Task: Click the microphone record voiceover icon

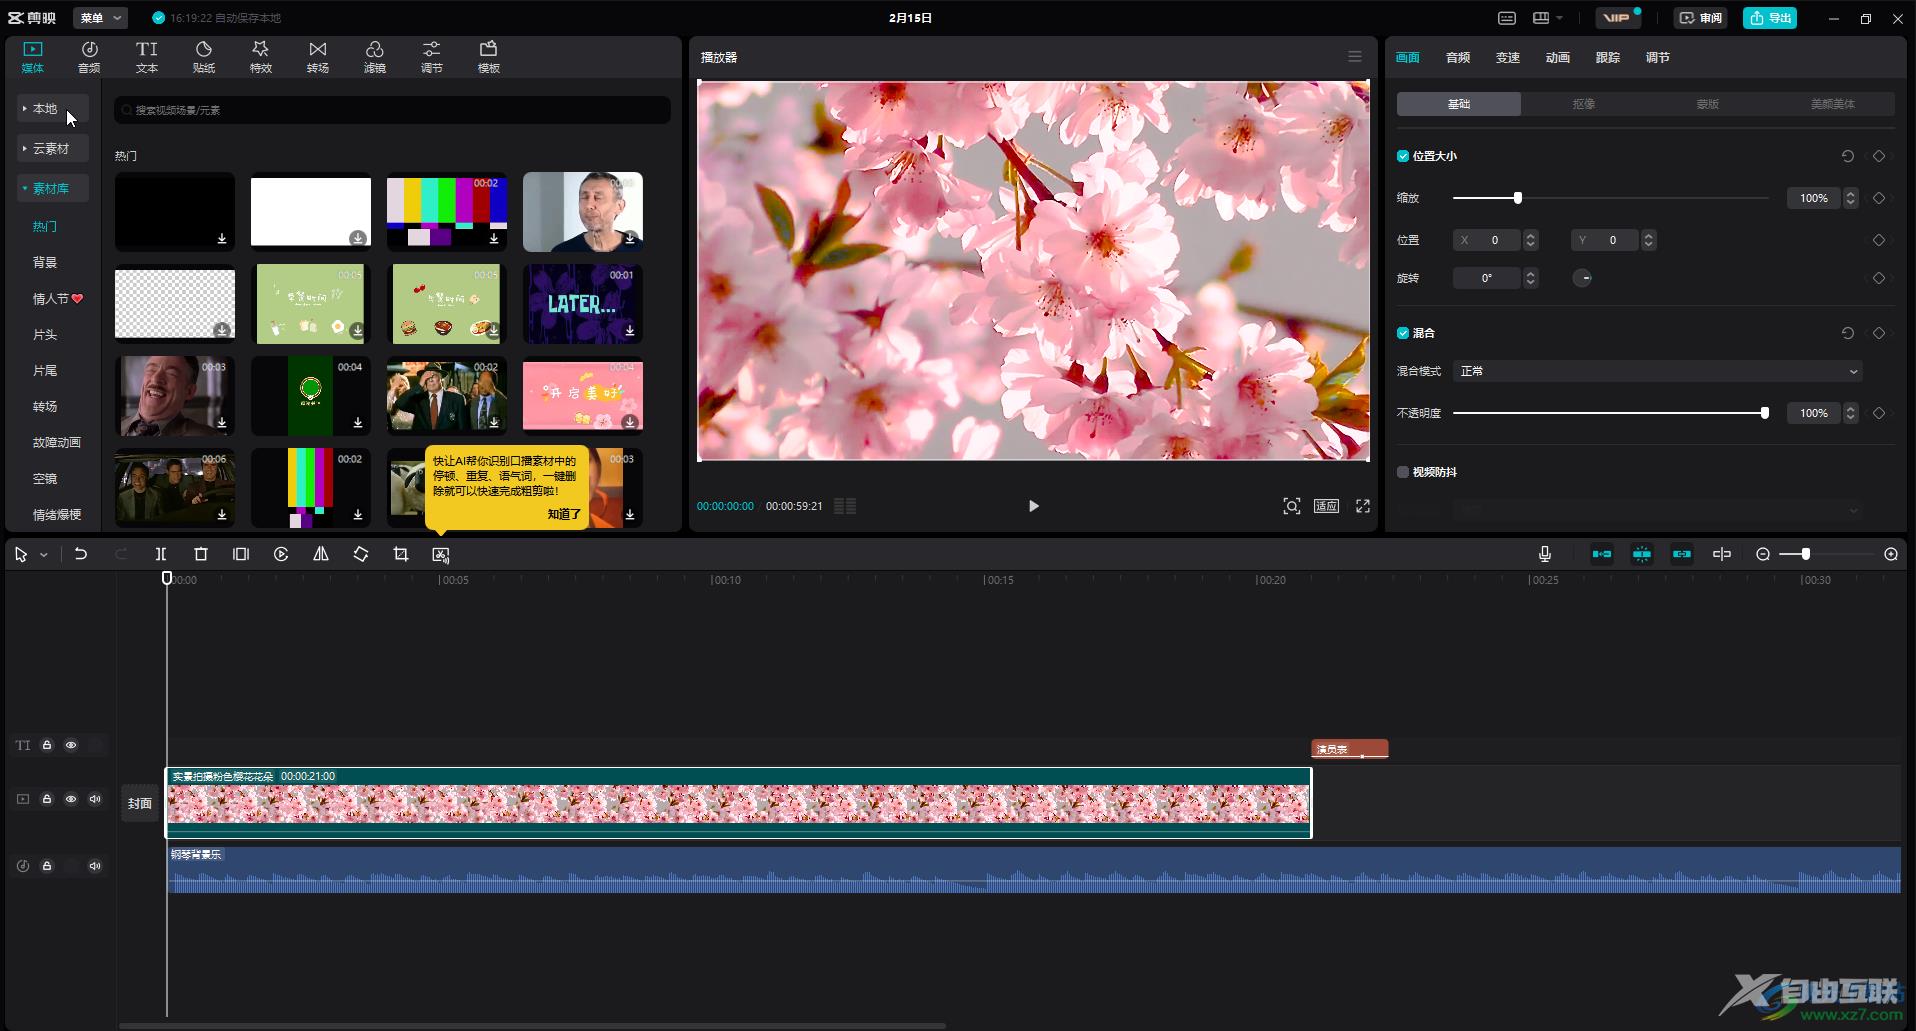Action: 1545,554
